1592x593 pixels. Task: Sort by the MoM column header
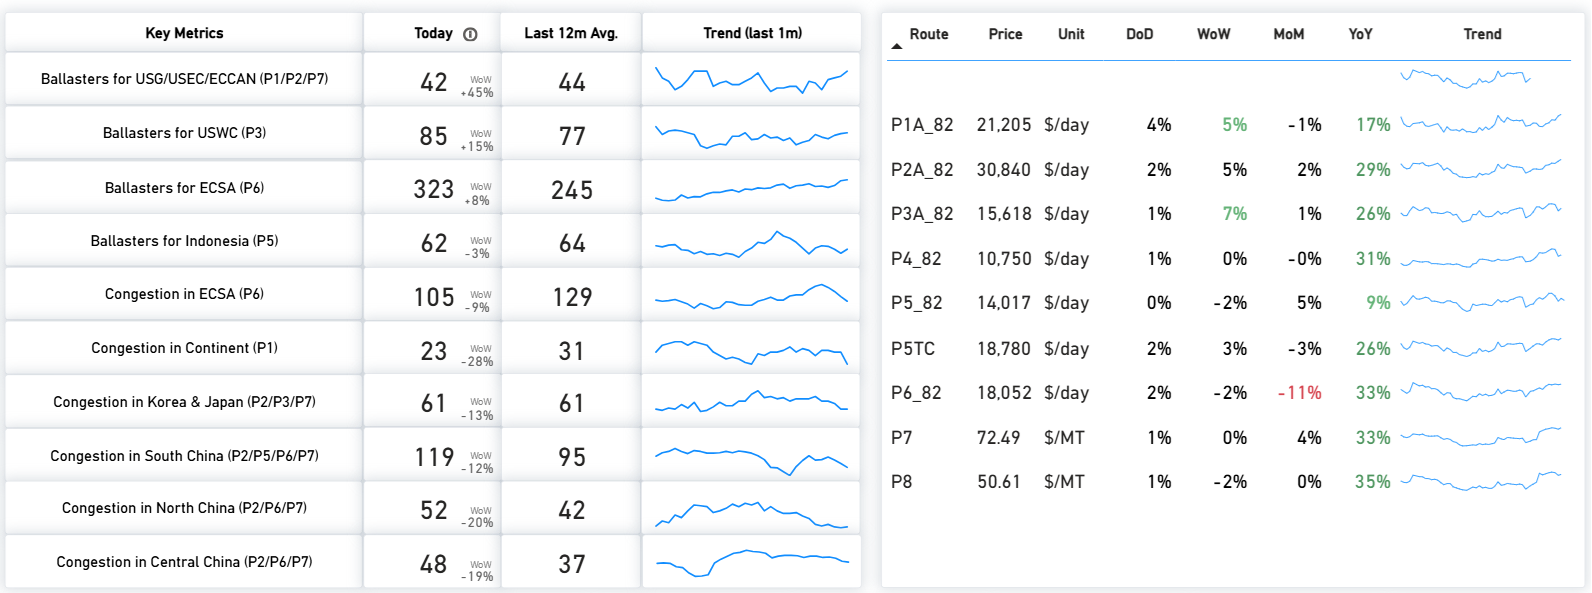pos(1289,34)
